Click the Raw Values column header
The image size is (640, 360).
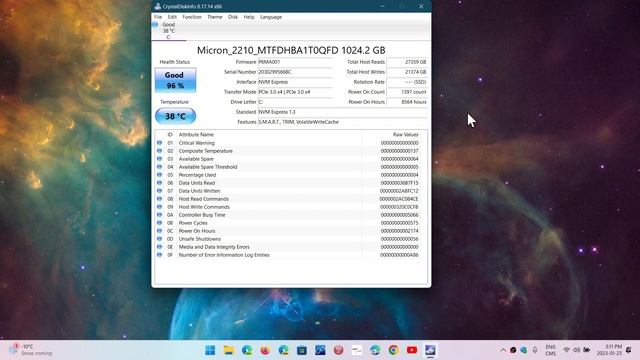click(405, 134)
